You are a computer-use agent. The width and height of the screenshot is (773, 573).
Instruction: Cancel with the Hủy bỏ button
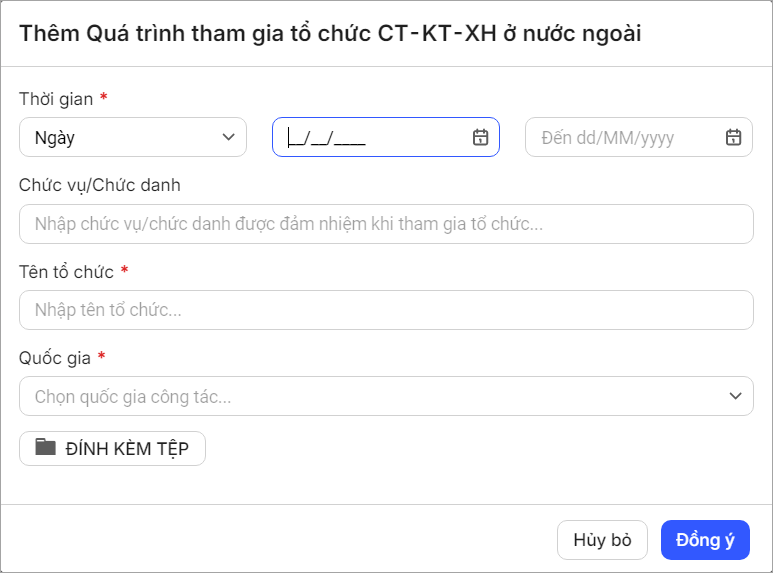pos(602,540)
